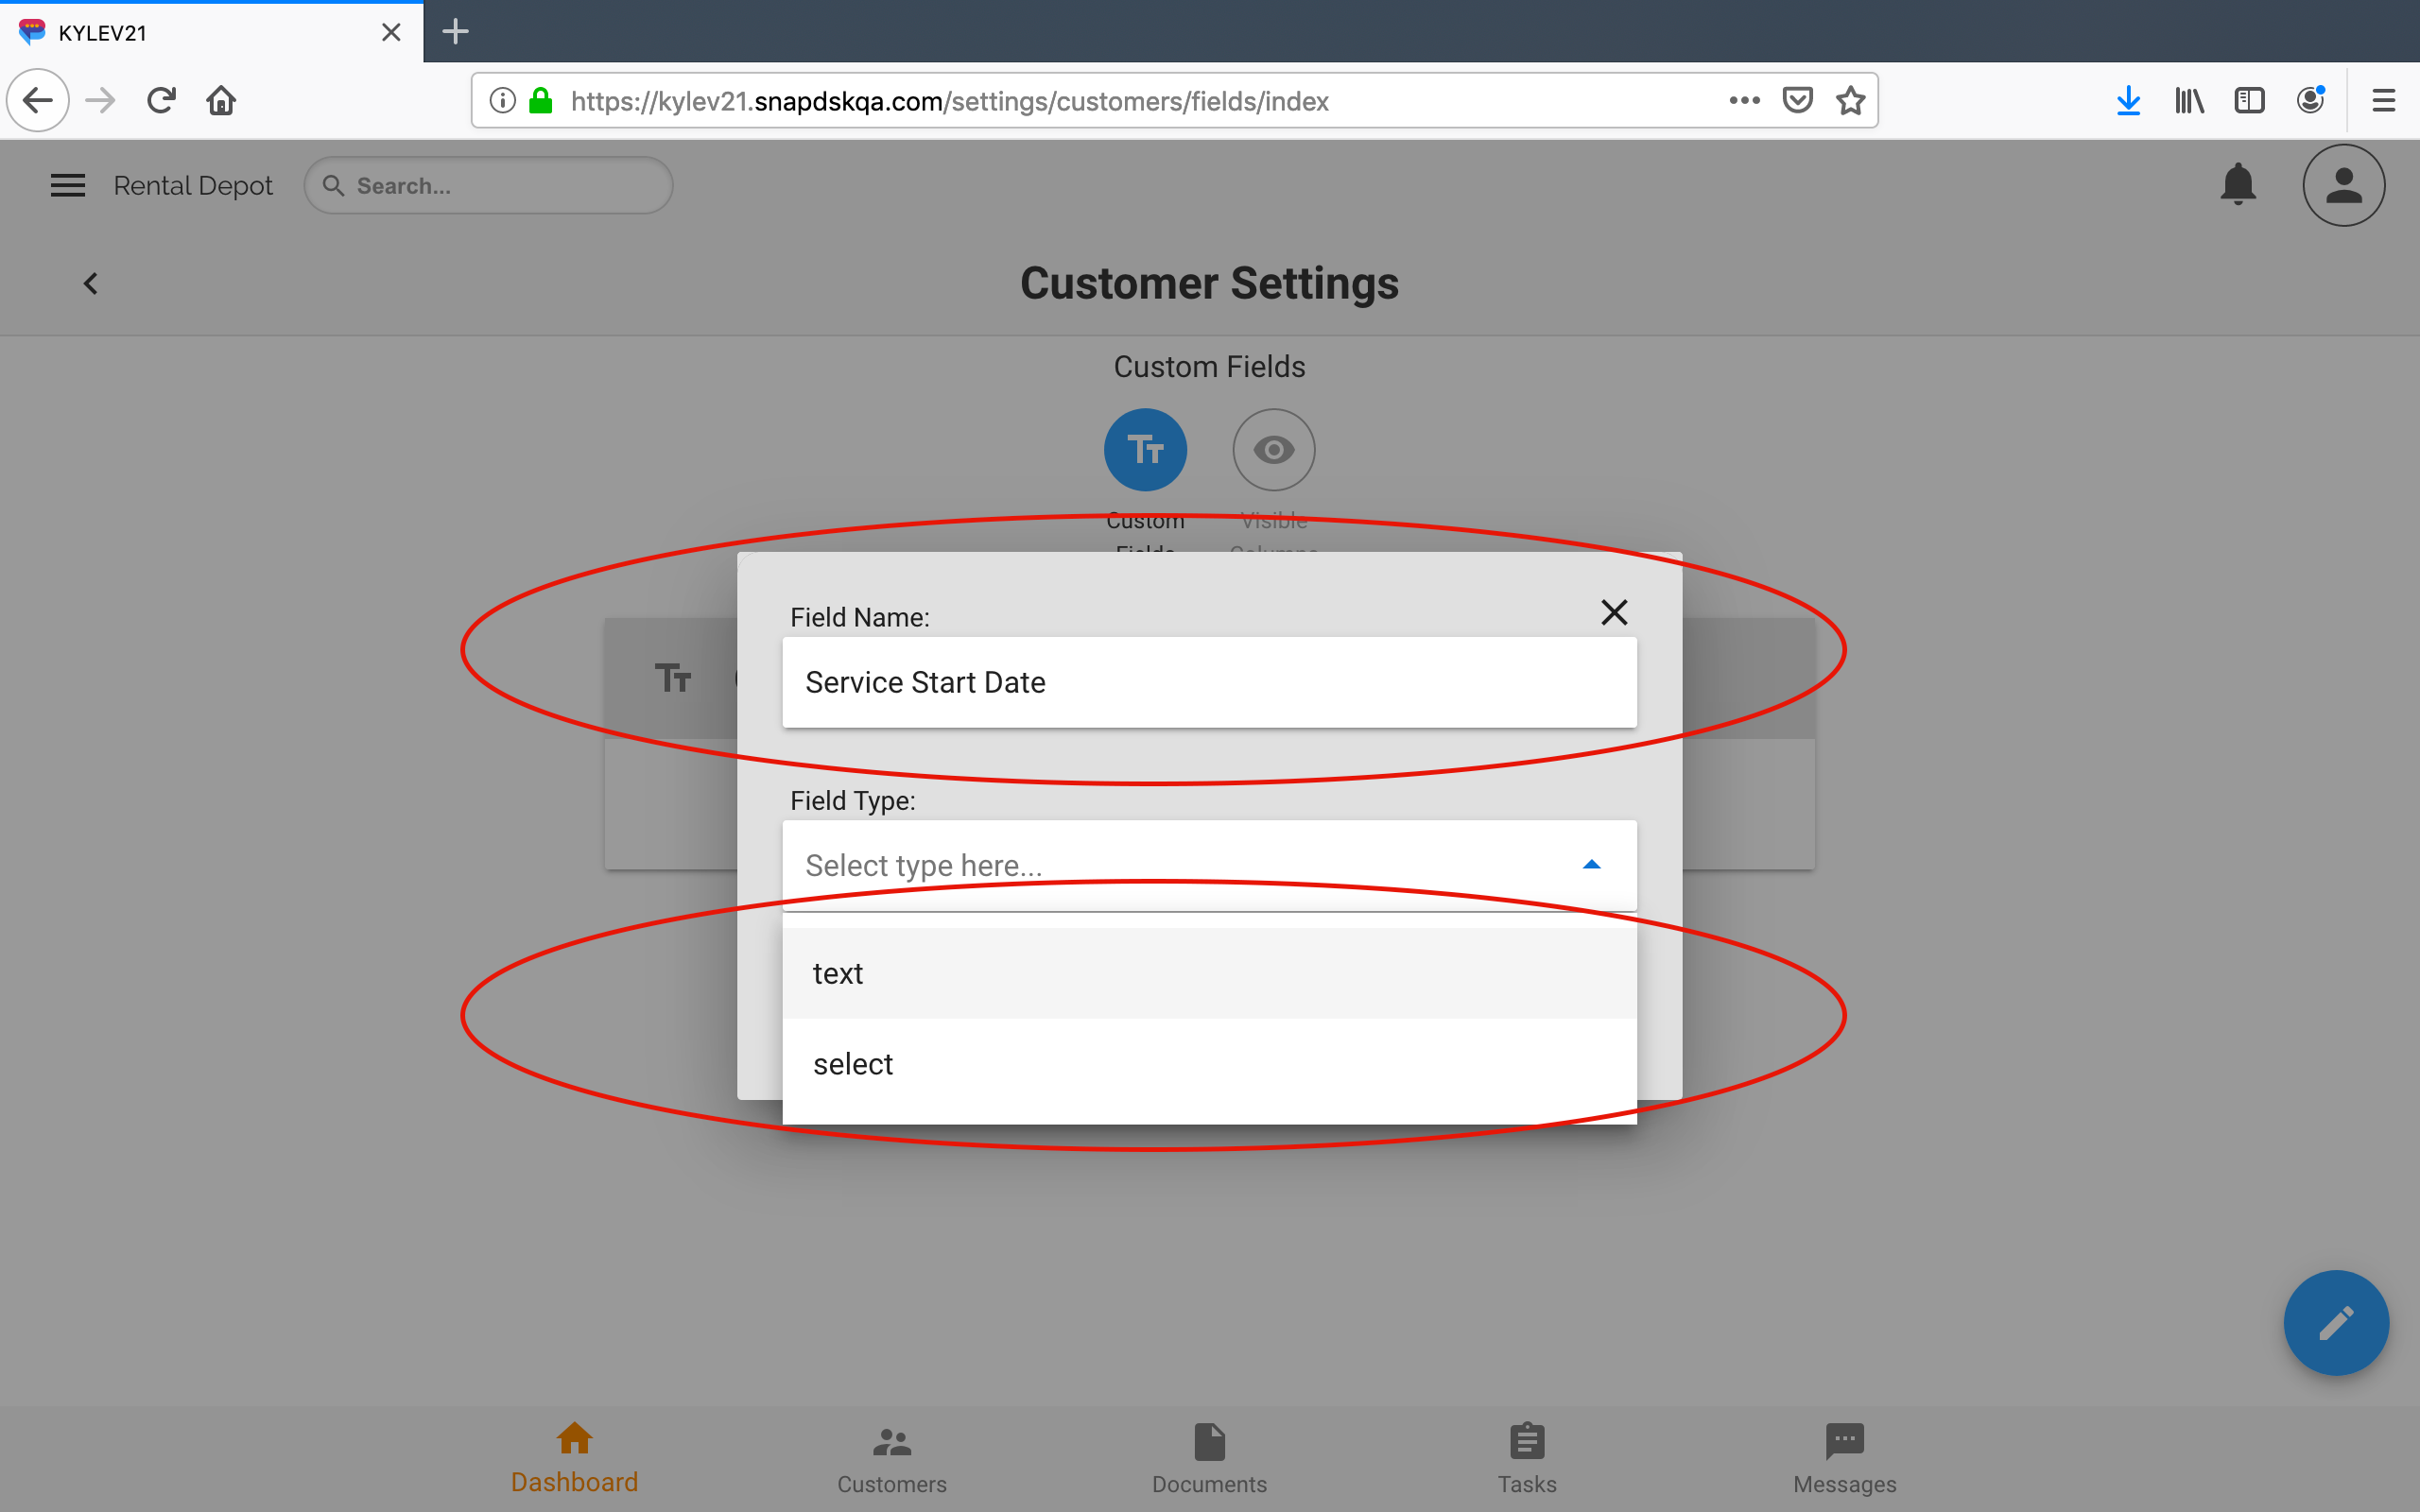This screenshot has height=1512, width=2420.
Task: Select the Custom Fields Tt icon
Action: [x=1145, y=450]
